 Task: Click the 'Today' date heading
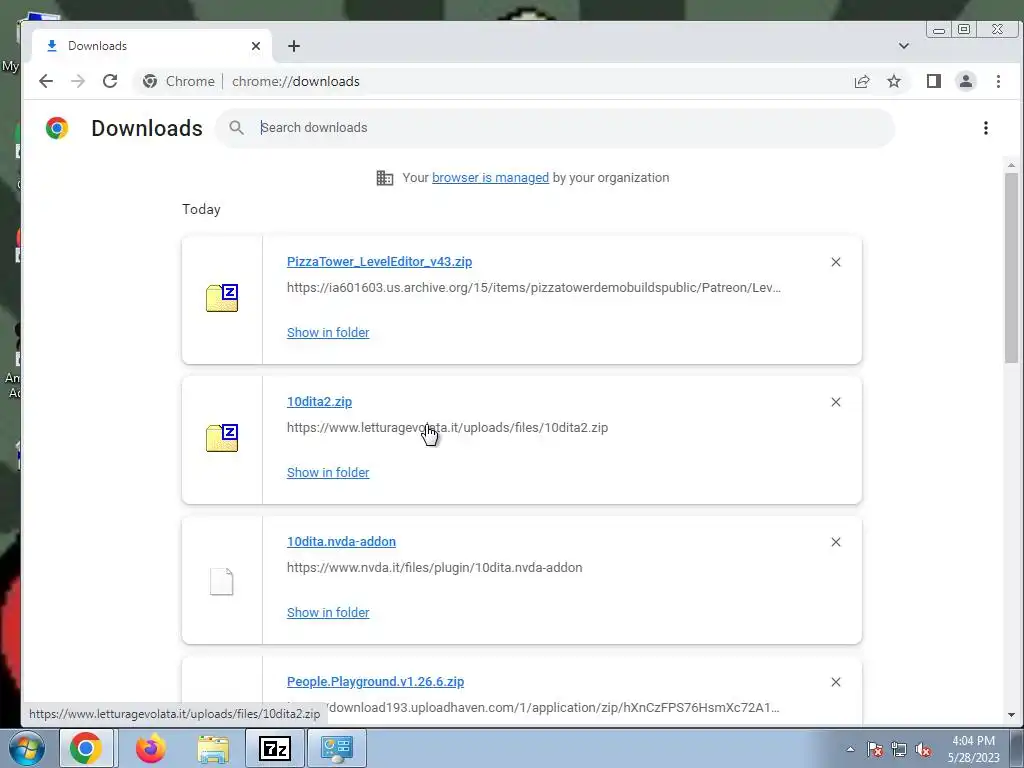click(x=201, y=209)
